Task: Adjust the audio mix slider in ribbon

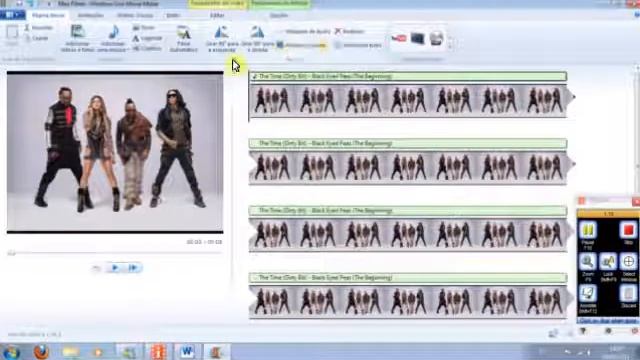Action: (x=305, y=45)
